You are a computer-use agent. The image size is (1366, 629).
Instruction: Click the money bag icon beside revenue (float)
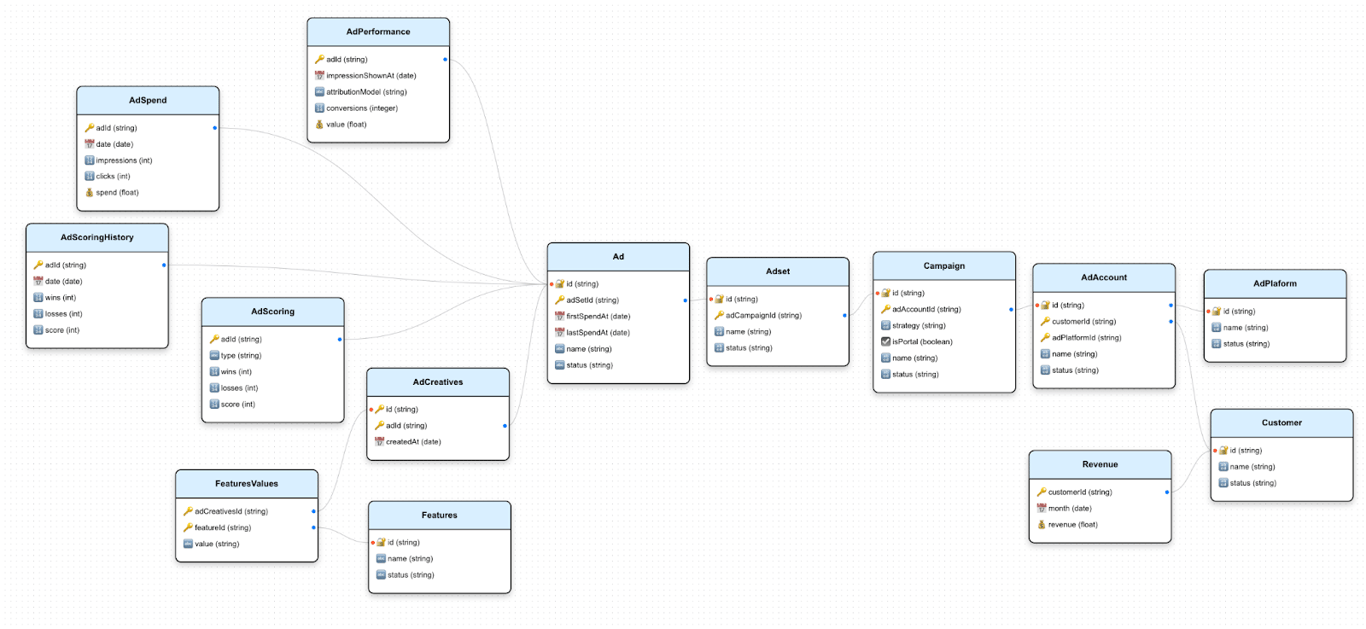(1041, 524)
